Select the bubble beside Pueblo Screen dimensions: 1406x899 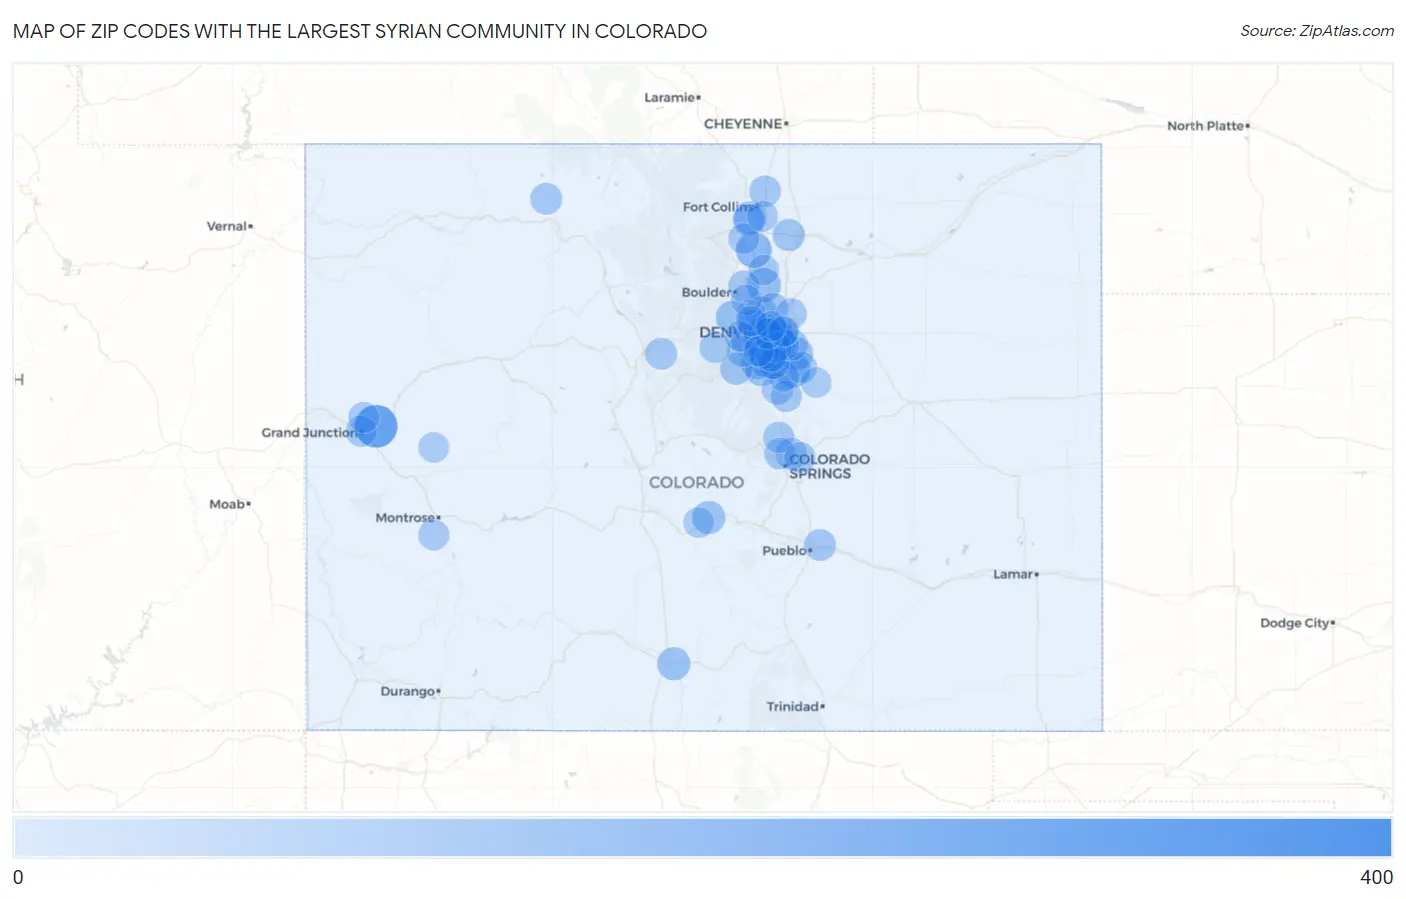820,545
